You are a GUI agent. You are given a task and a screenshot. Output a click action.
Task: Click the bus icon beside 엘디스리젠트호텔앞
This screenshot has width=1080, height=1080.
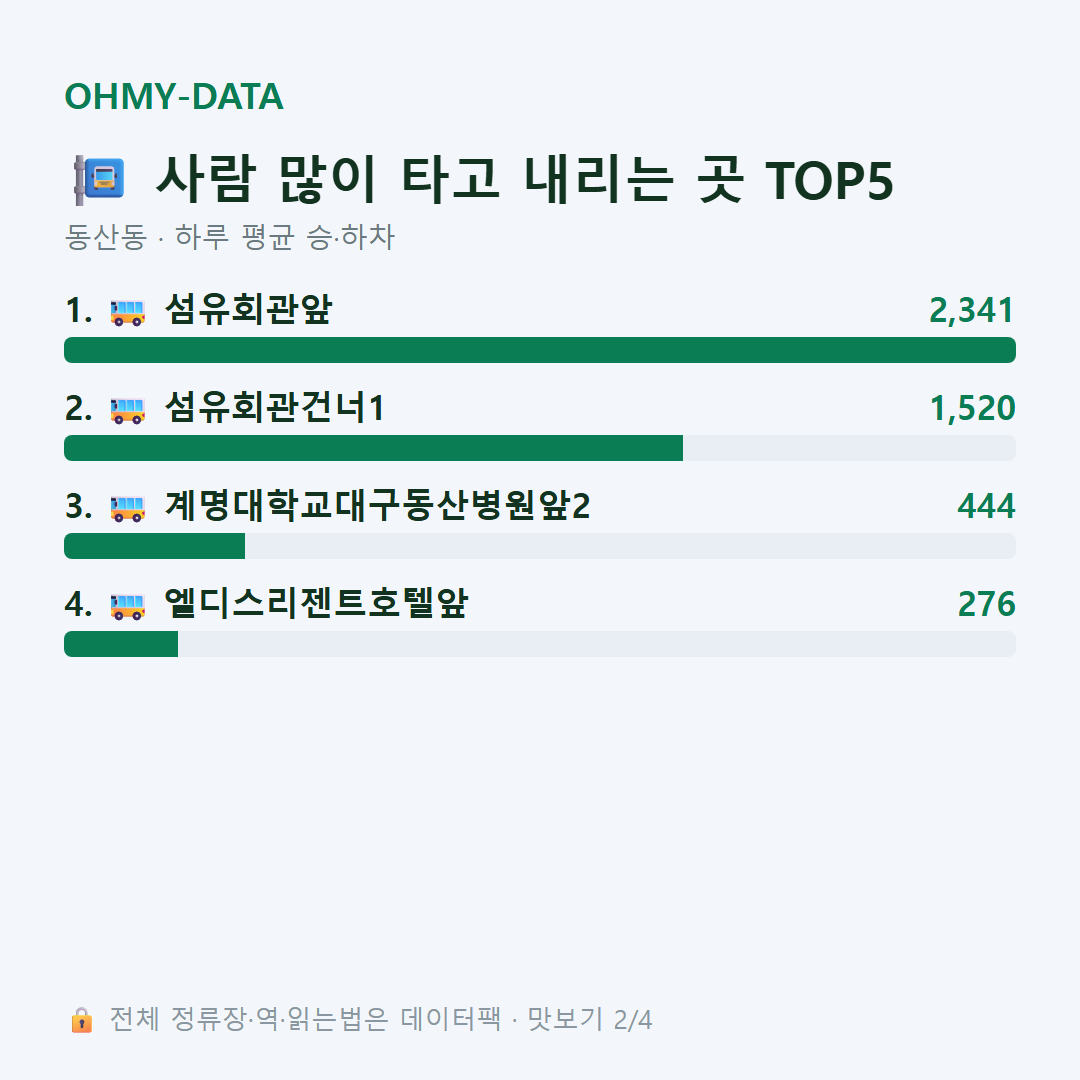127,605
